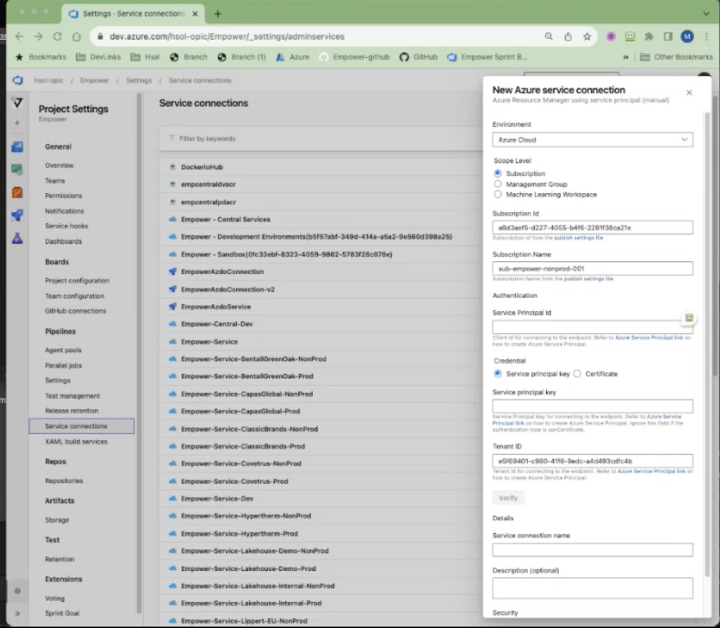Open the Boards icon in left rail
This screenshot has width=720, height=628.
pos(17,147)
